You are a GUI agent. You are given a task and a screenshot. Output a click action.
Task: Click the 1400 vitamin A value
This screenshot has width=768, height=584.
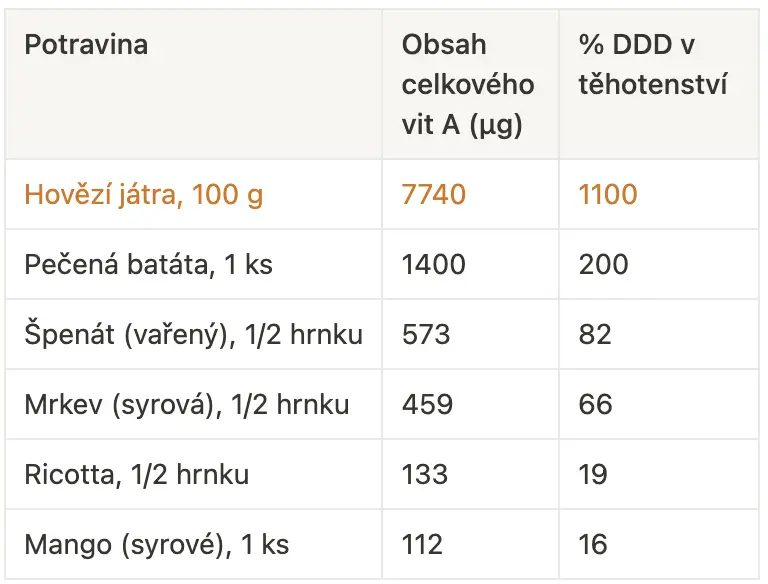pyautogui.click(x=433, y=265)
